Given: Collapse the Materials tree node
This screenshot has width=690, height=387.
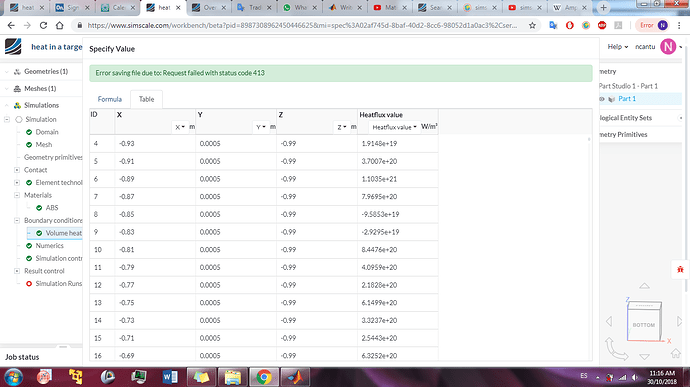Looking at the screenshot, I should click(17, 195).
